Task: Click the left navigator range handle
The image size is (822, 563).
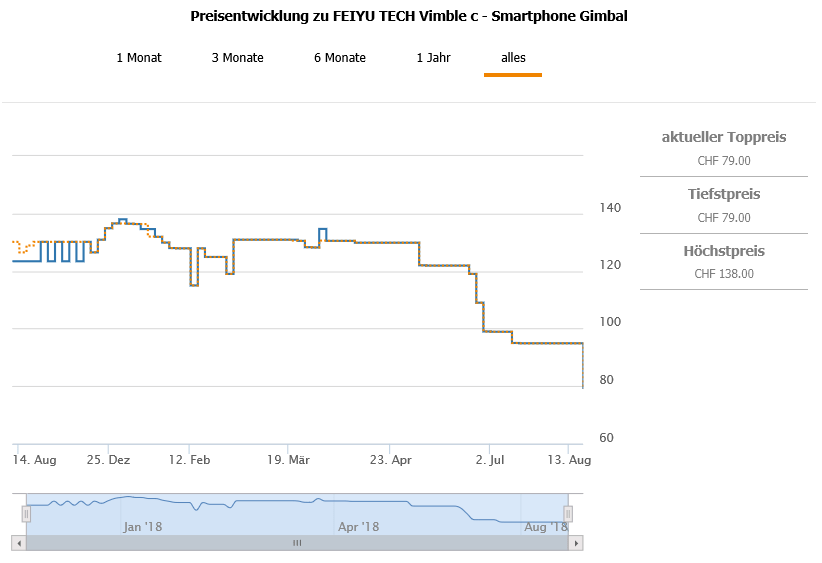Action: click(x=26, y=514)
